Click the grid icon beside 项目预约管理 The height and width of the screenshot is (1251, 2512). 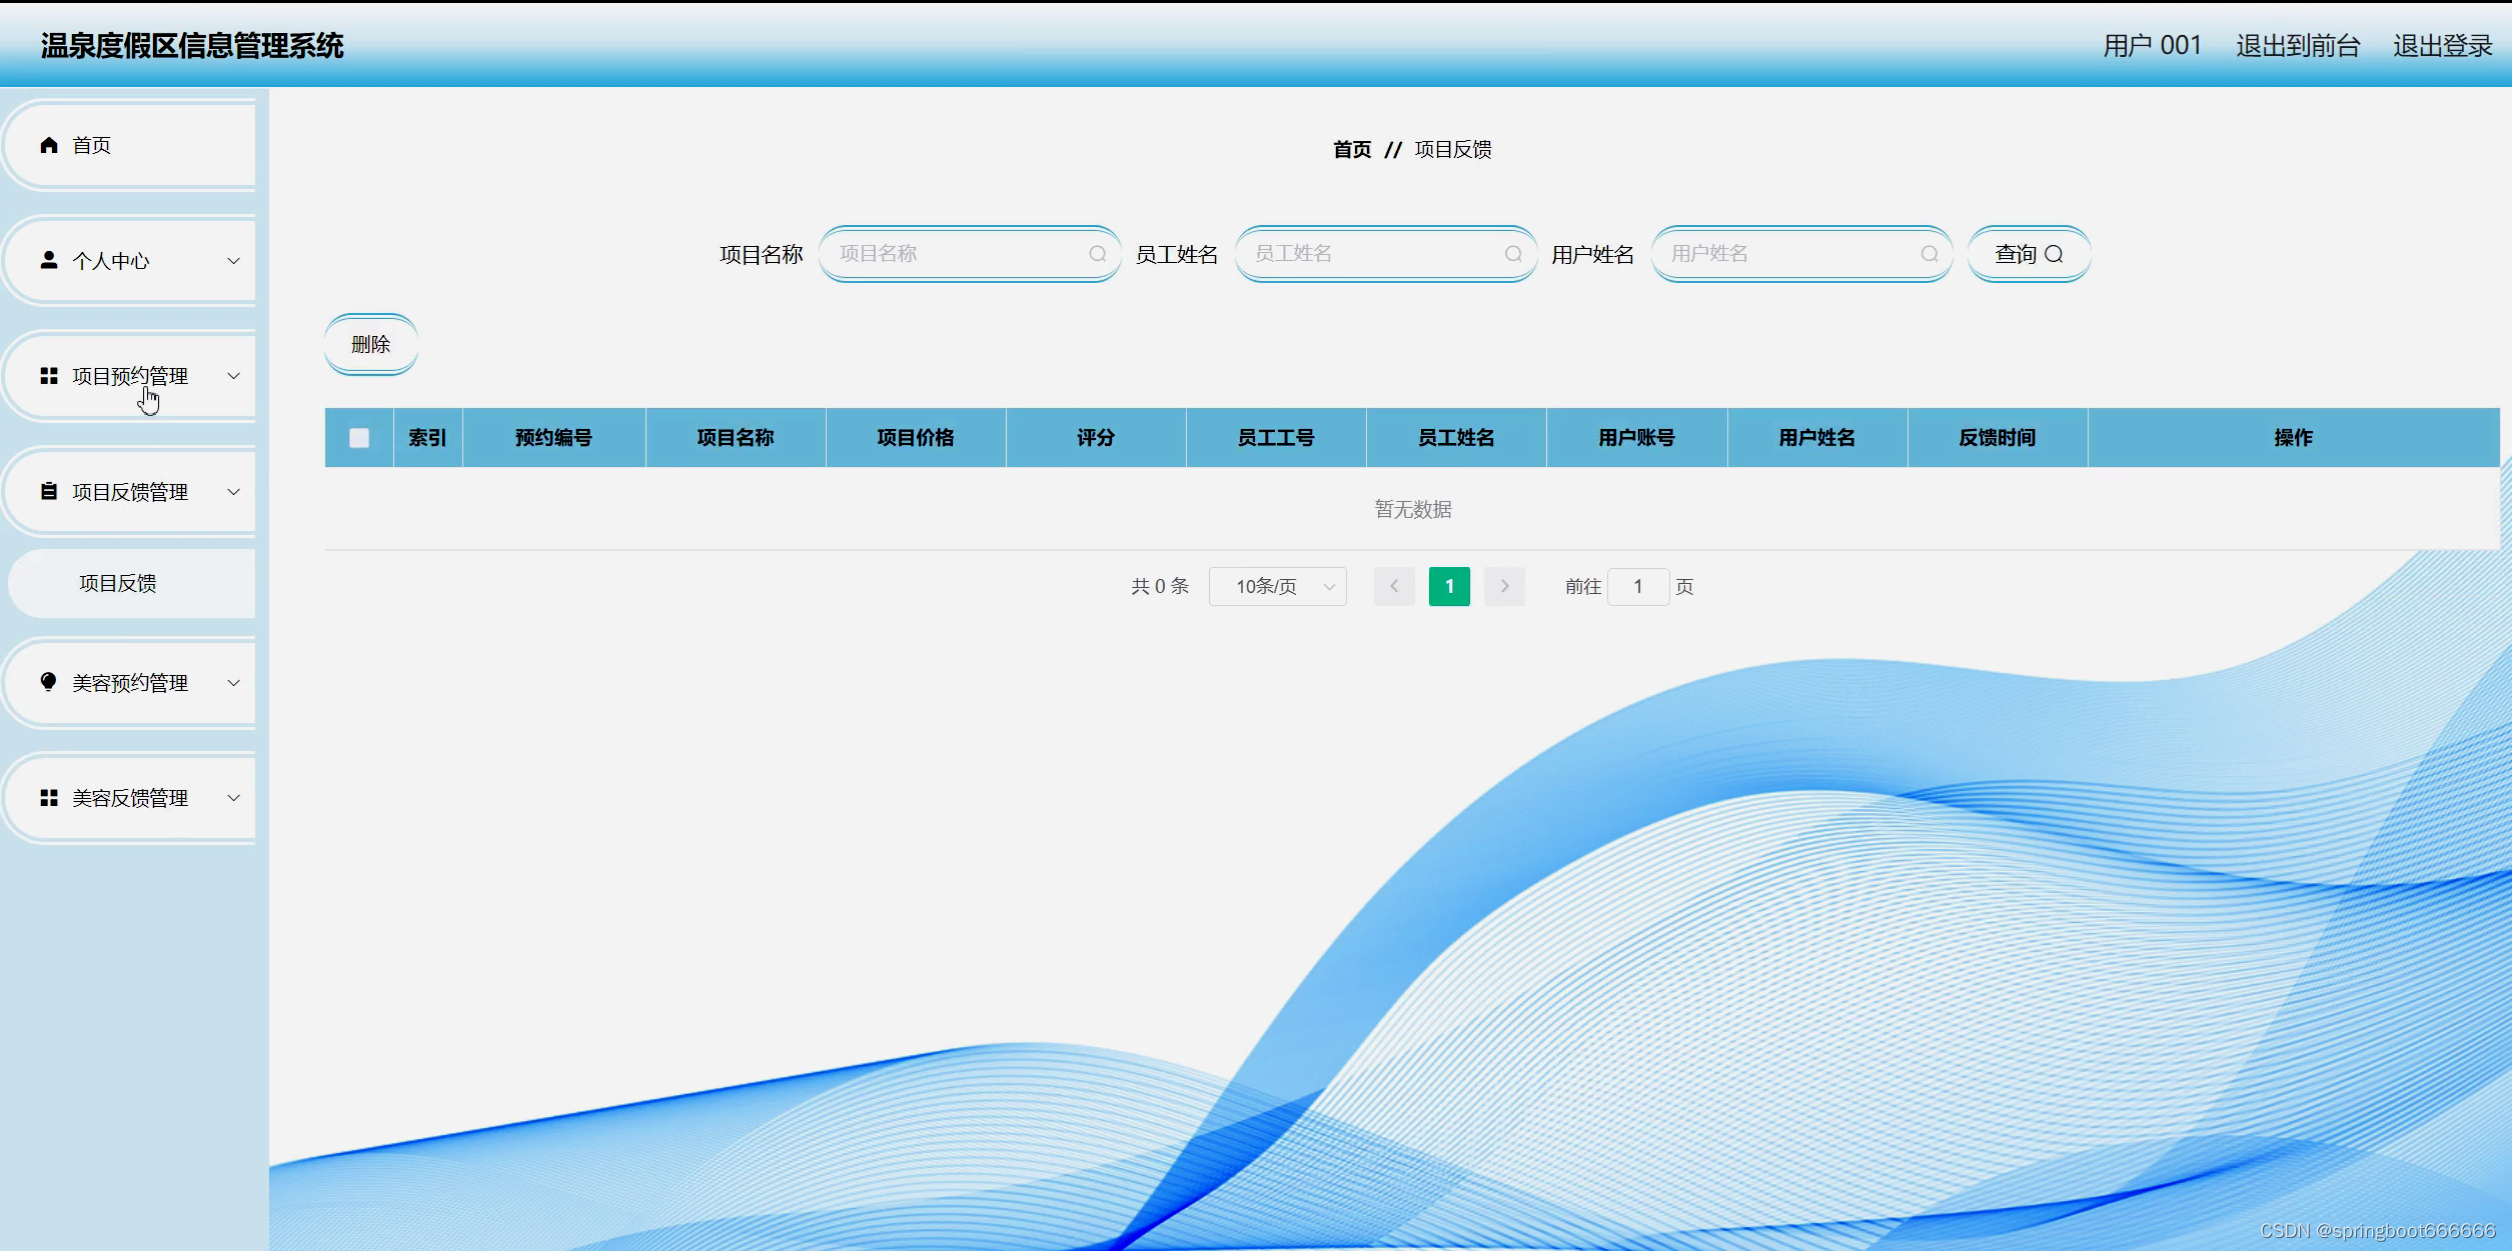[x=48, y=376]
